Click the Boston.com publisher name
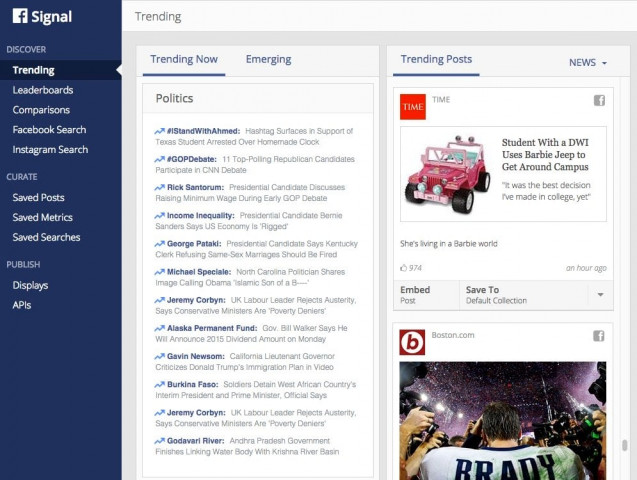 coord(453,335)
